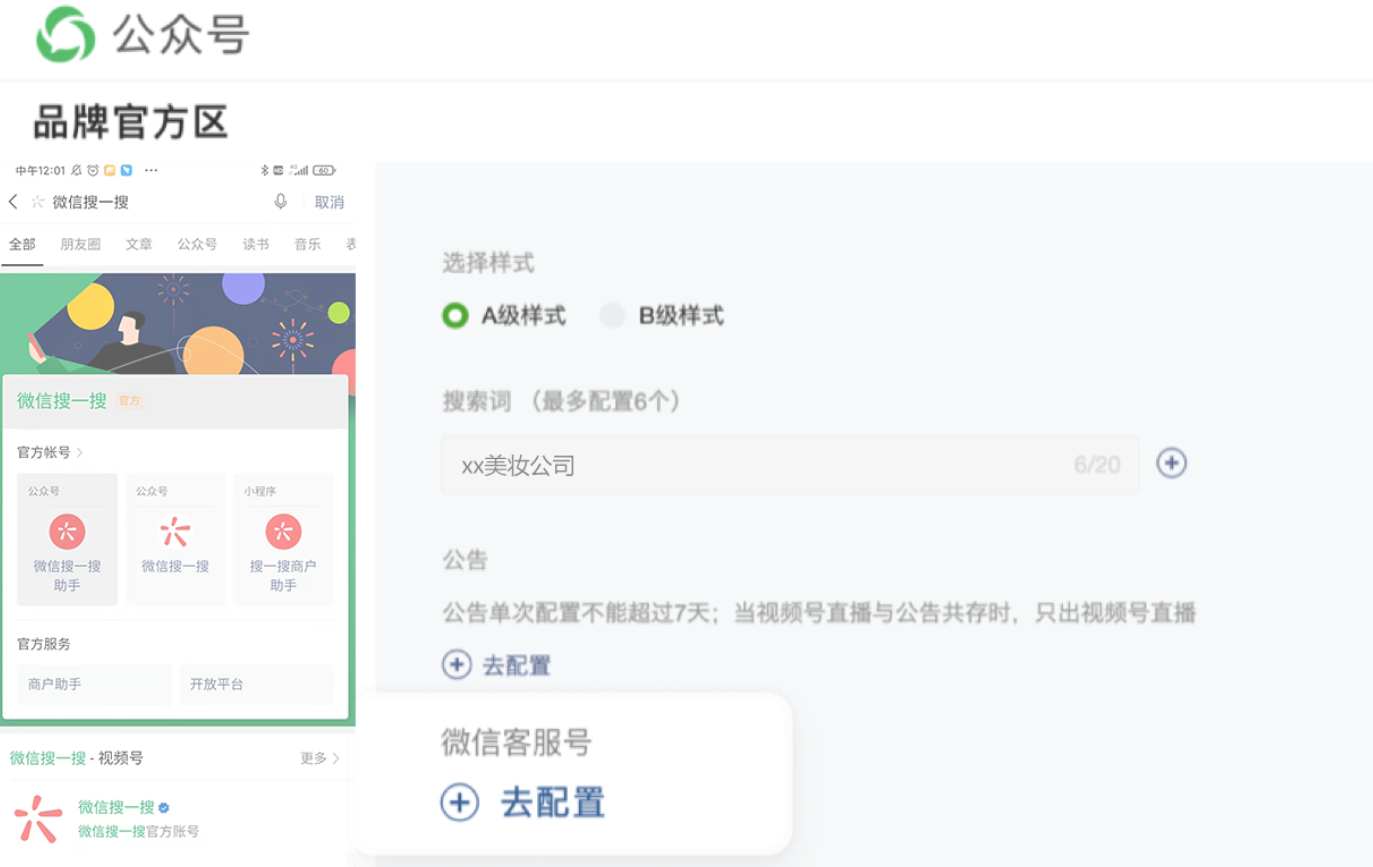This screenshot has width=1373, height=867.
Task: Click 去配置 for 微信客服号
Action: click(553, 802)
